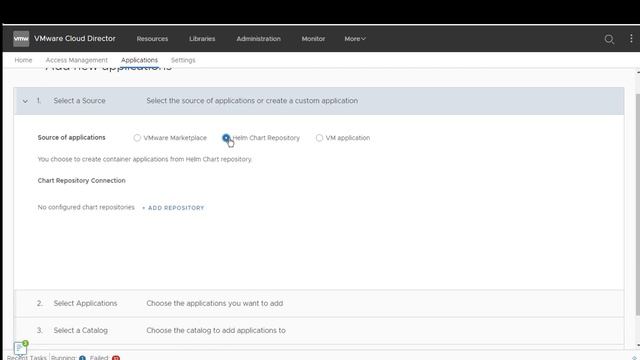Click 'Source of applications' label

coord(71,138)
